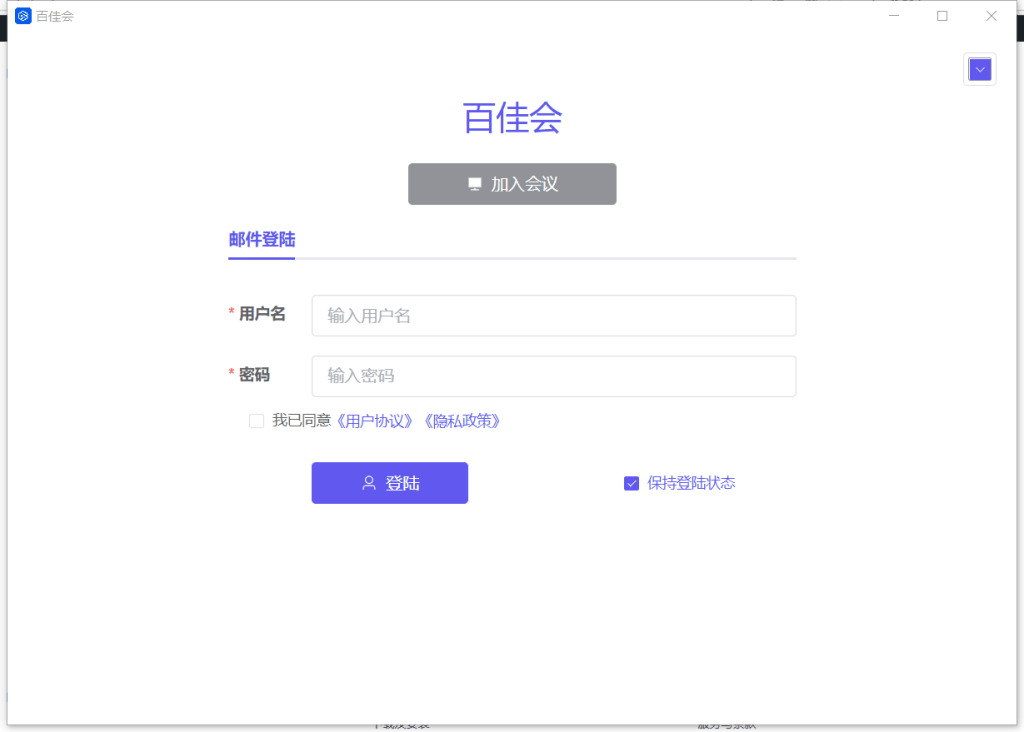Open the purple dropdown arrow at top right
1024x732 pixels.
point(980,69)
